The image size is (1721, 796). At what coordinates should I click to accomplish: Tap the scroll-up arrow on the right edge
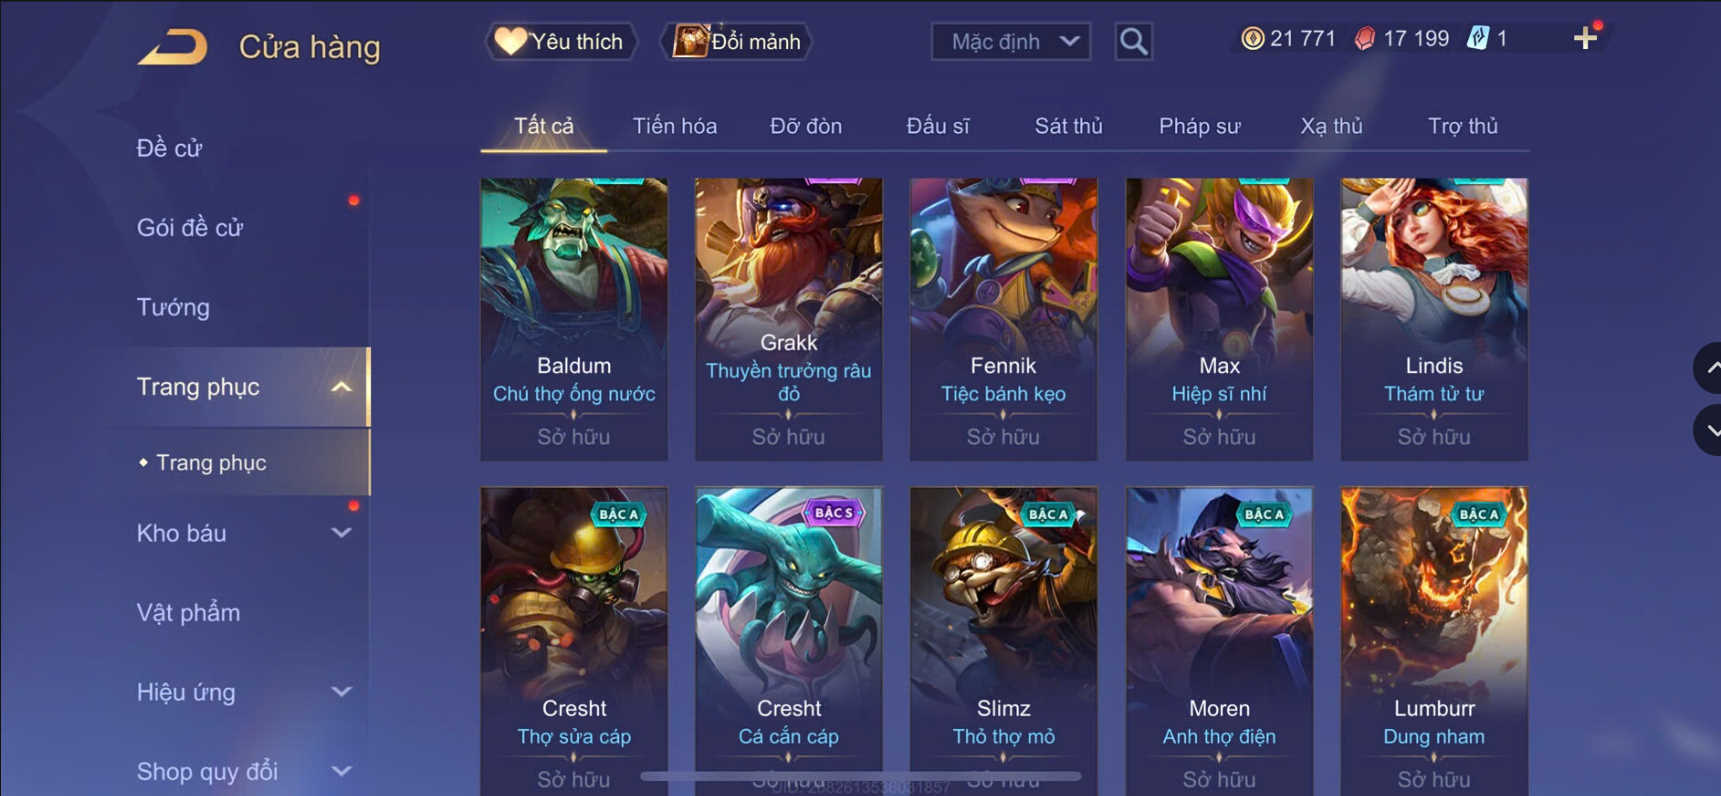point(1708,368)
